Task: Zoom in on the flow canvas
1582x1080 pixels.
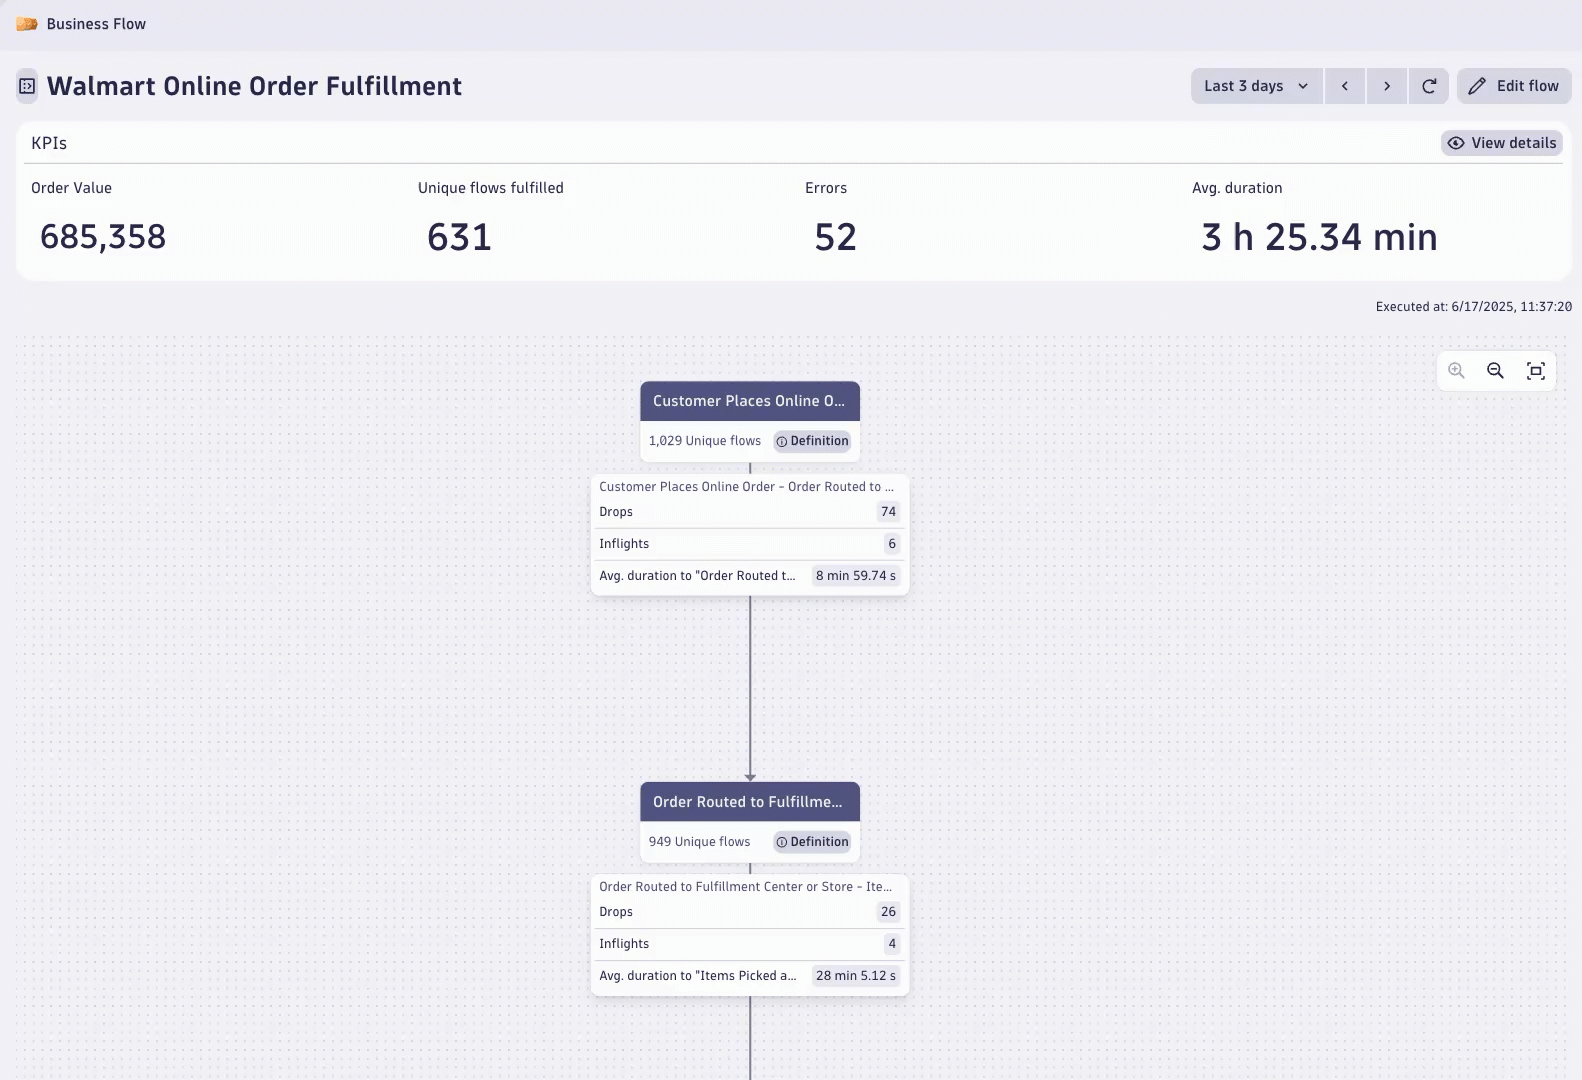Action: (x=1457, y=371)
